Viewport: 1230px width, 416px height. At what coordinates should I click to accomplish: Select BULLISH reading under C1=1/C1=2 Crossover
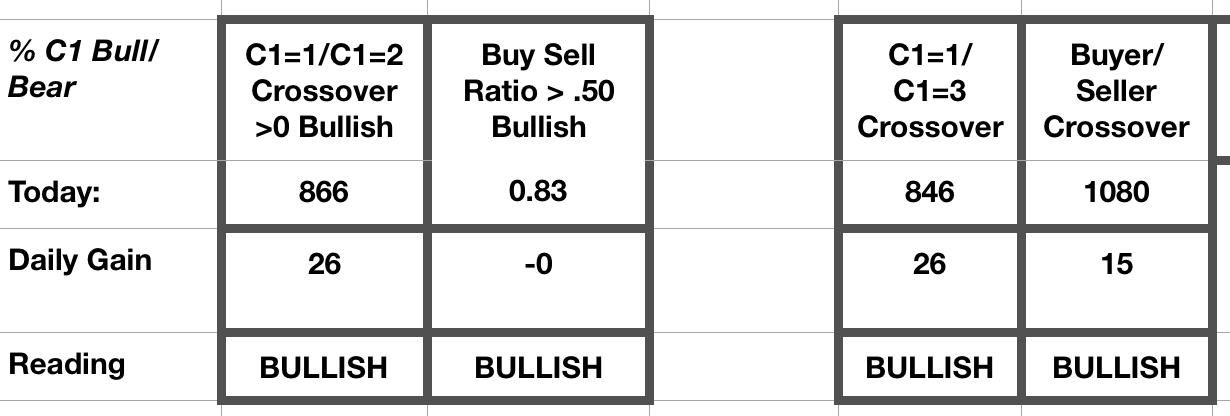[323, 367]
